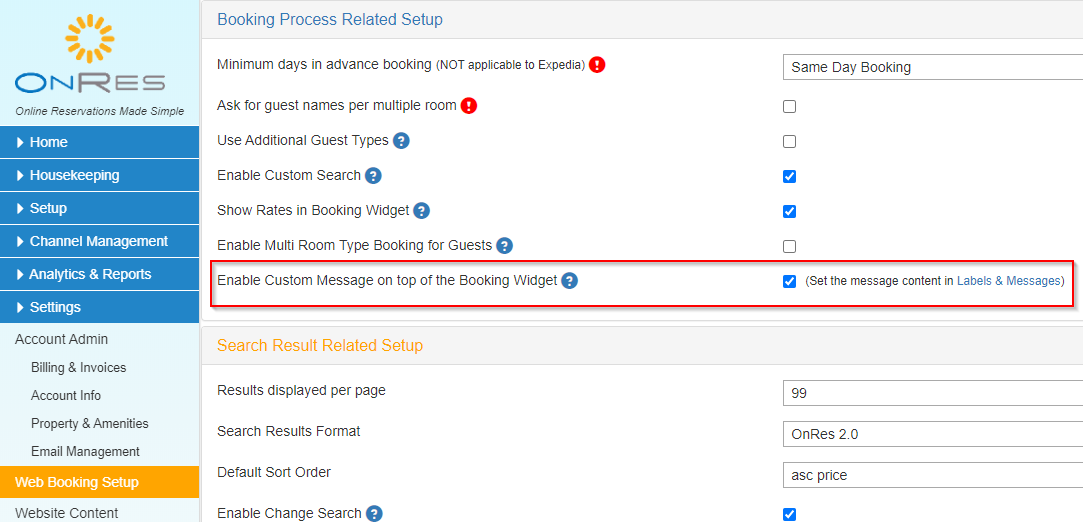1083x522 pixels.
Task: Enable Ask for guest names per multiple room checkbox
Action: point(789,106)
